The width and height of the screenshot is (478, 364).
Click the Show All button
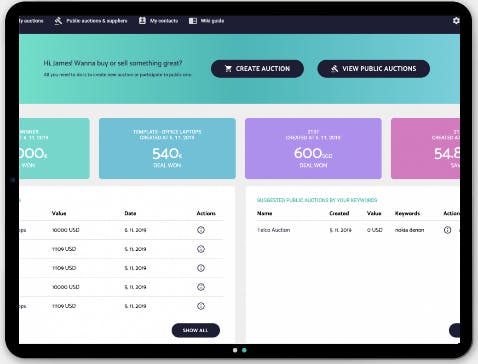tap(196, 330)
